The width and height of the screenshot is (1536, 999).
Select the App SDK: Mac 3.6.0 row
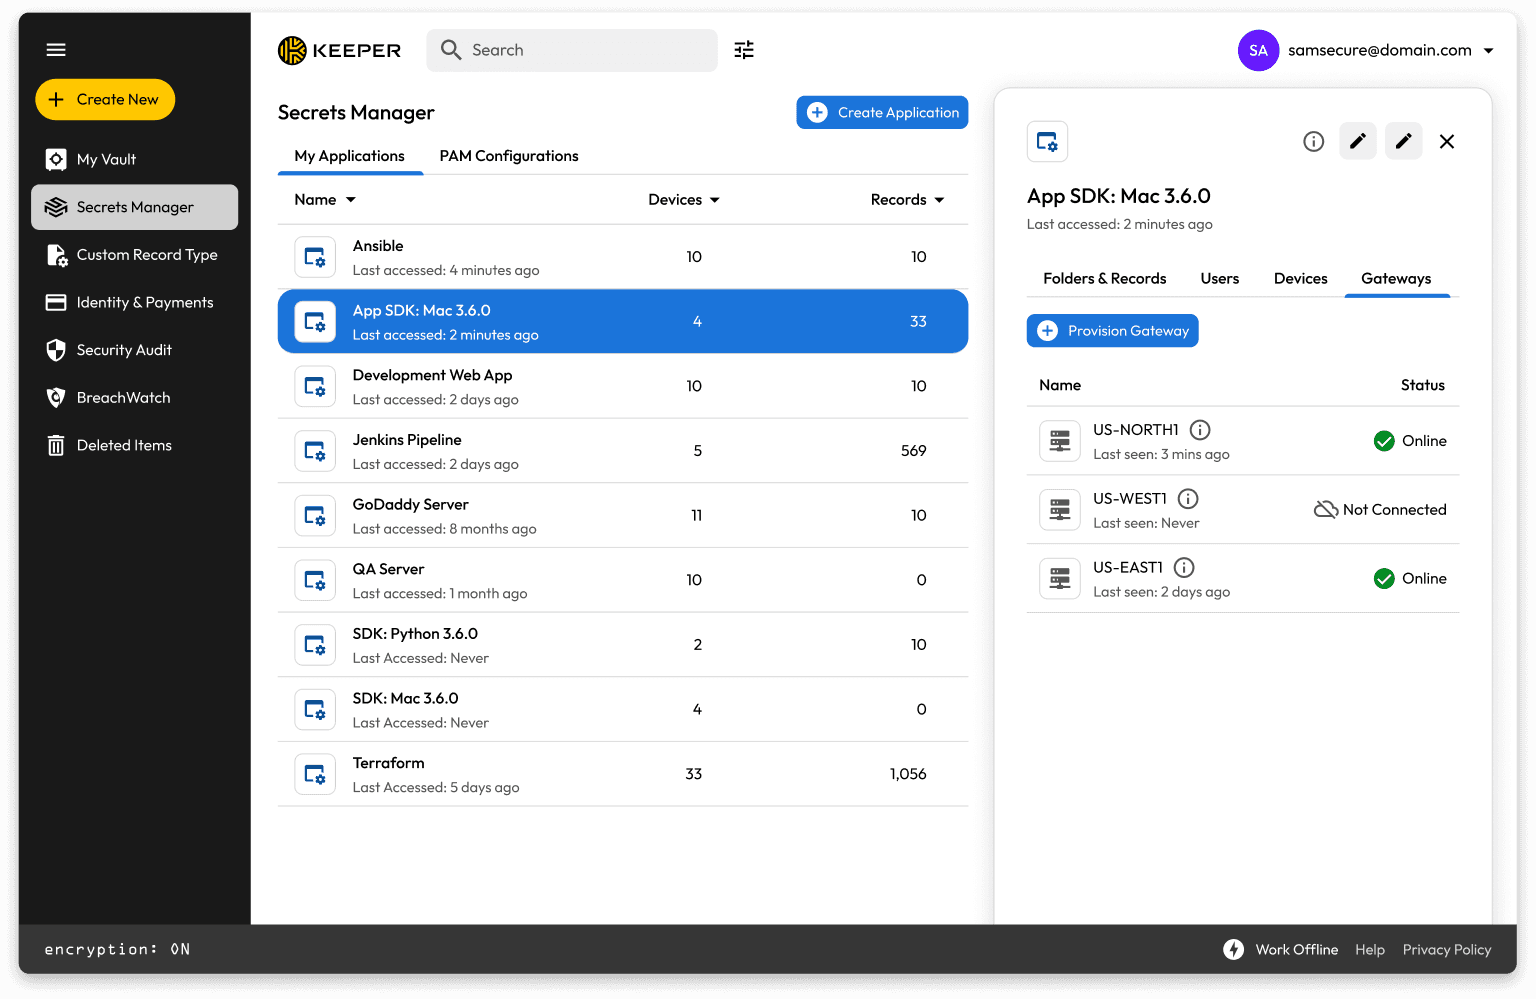tap(623, 322)
